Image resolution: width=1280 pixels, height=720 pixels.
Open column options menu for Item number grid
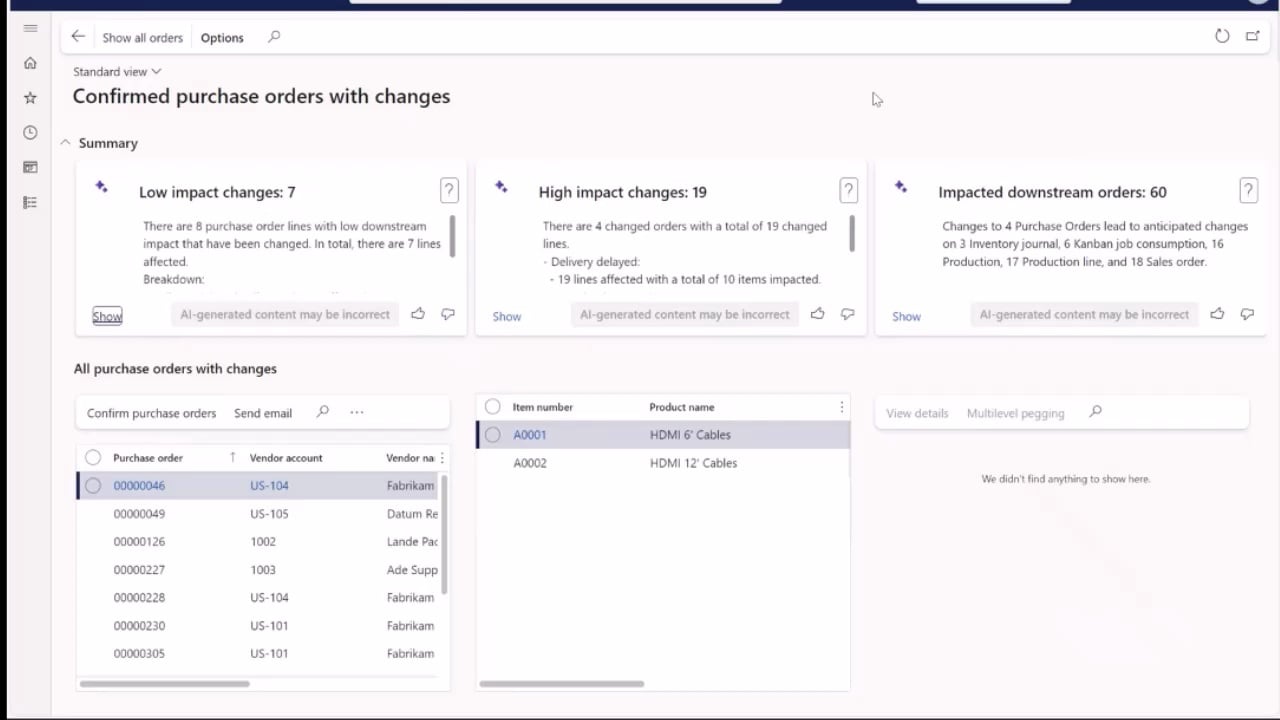point(841,407)
